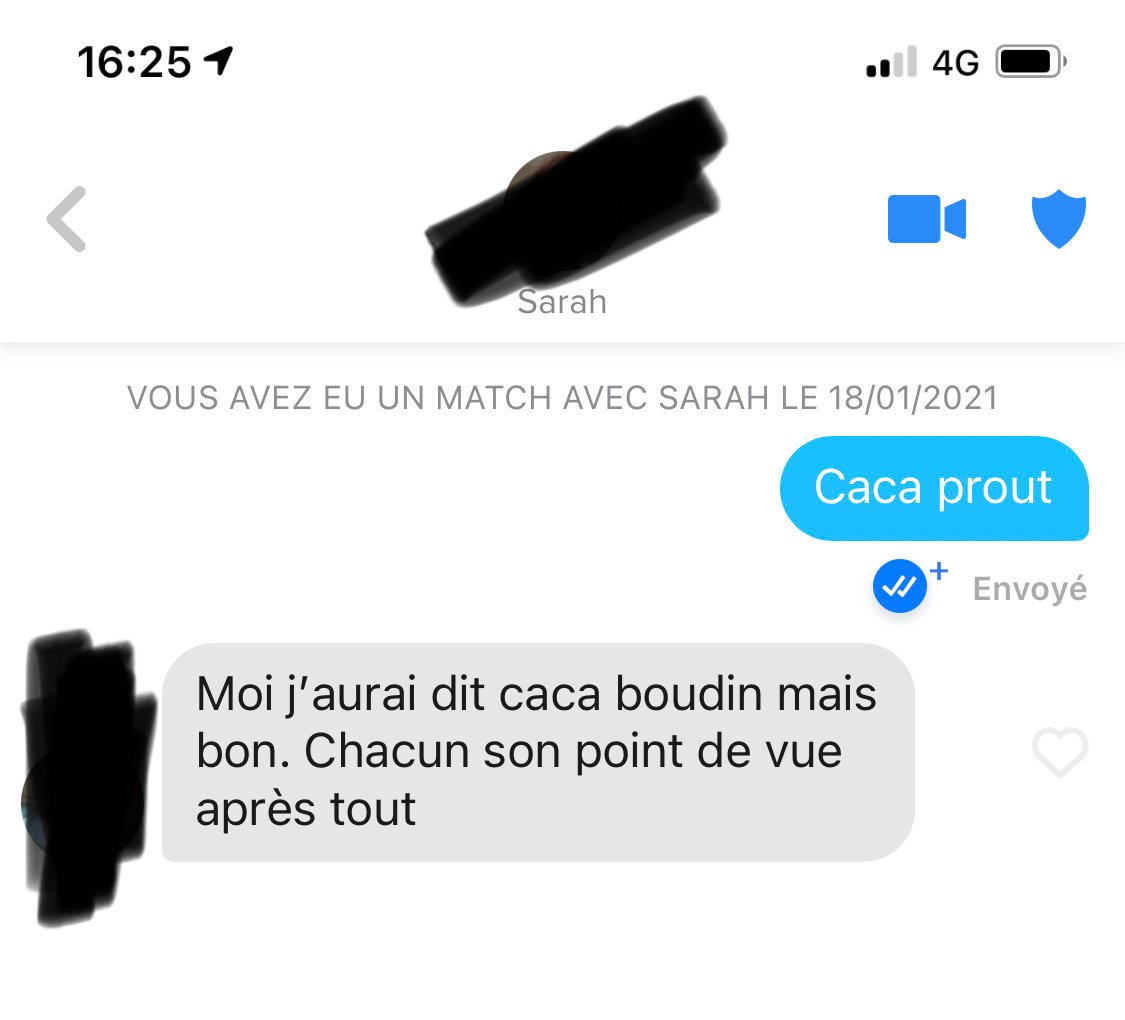Tap Sarah's "caca boudin" reply bubble
Screen dimensions: 1125x1020
[x=538, y=752]
